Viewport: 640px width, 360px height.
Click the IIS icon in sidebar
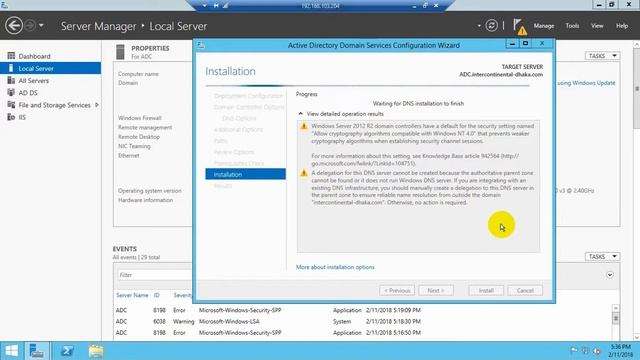point(11,117)
